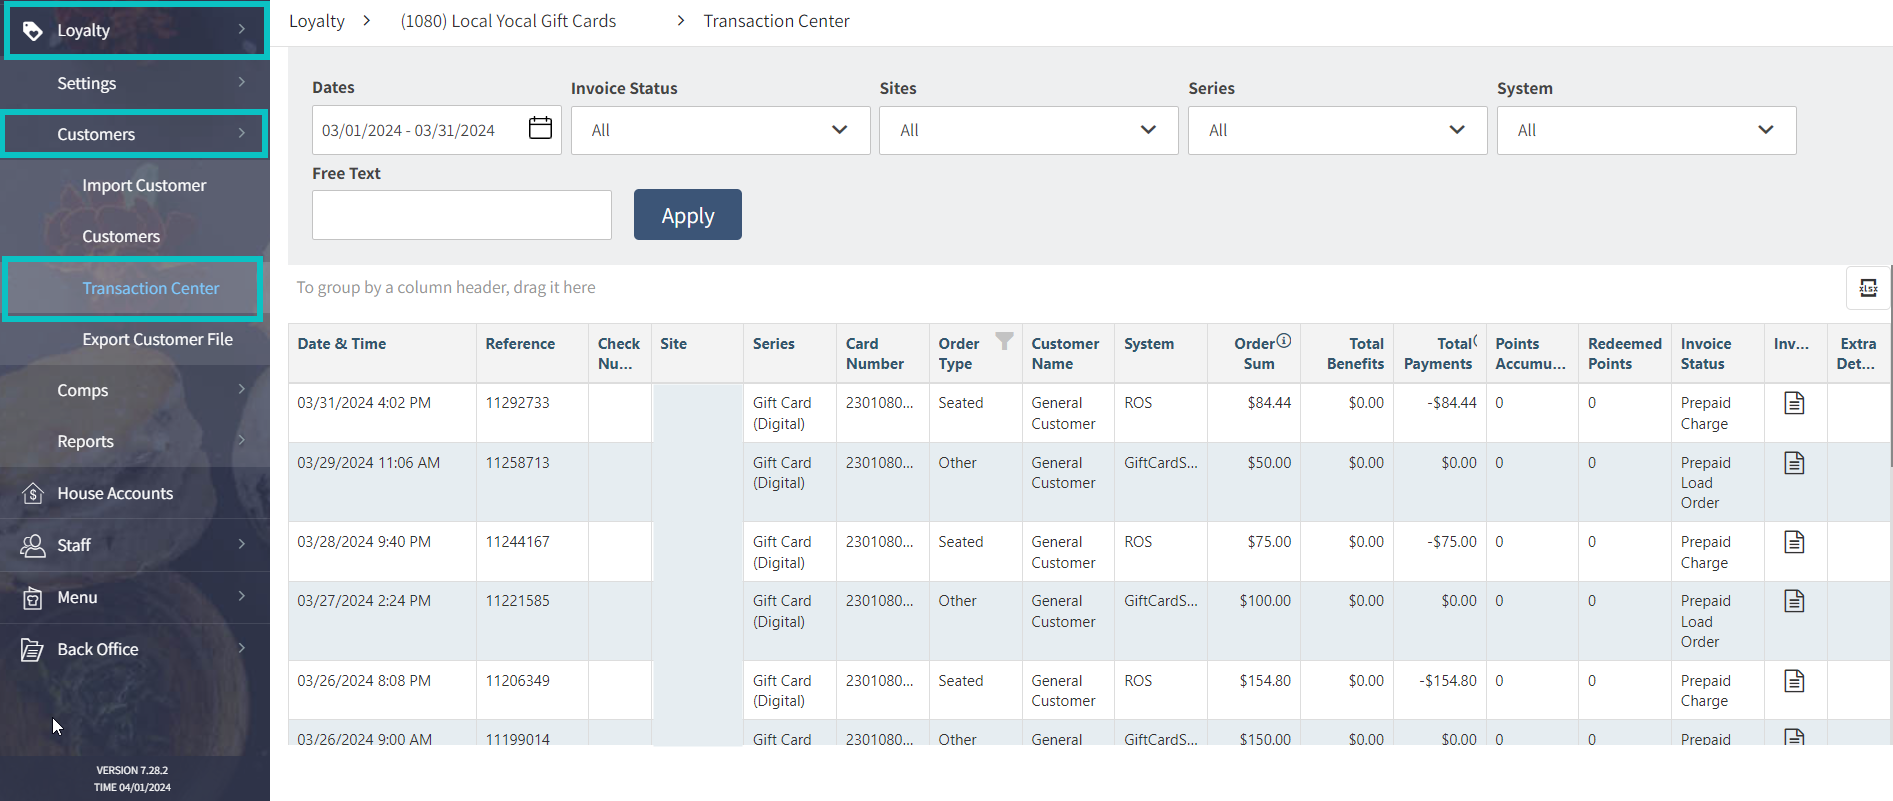The height and width of the screenshot is (801, 1893).
Task: Select Export Customer File menu item
Action: (157, 339)
